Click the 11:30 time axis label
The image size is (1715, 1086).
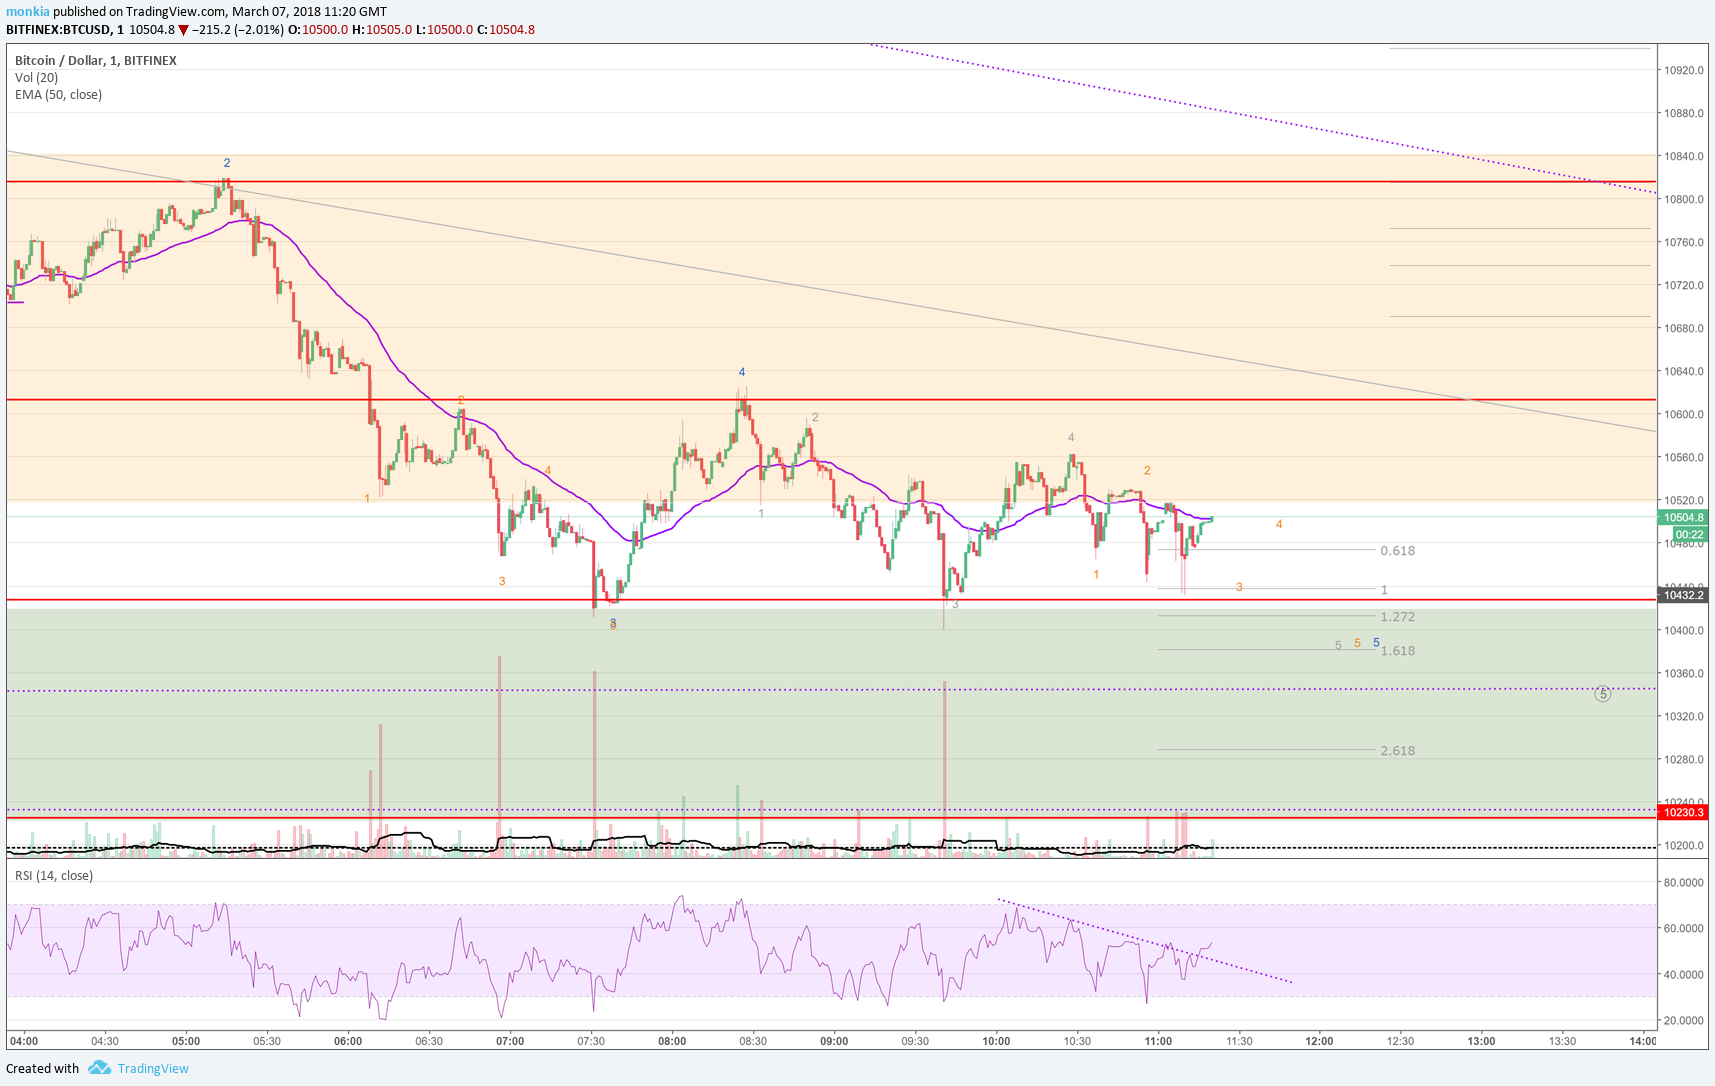pos(1239,1041)
